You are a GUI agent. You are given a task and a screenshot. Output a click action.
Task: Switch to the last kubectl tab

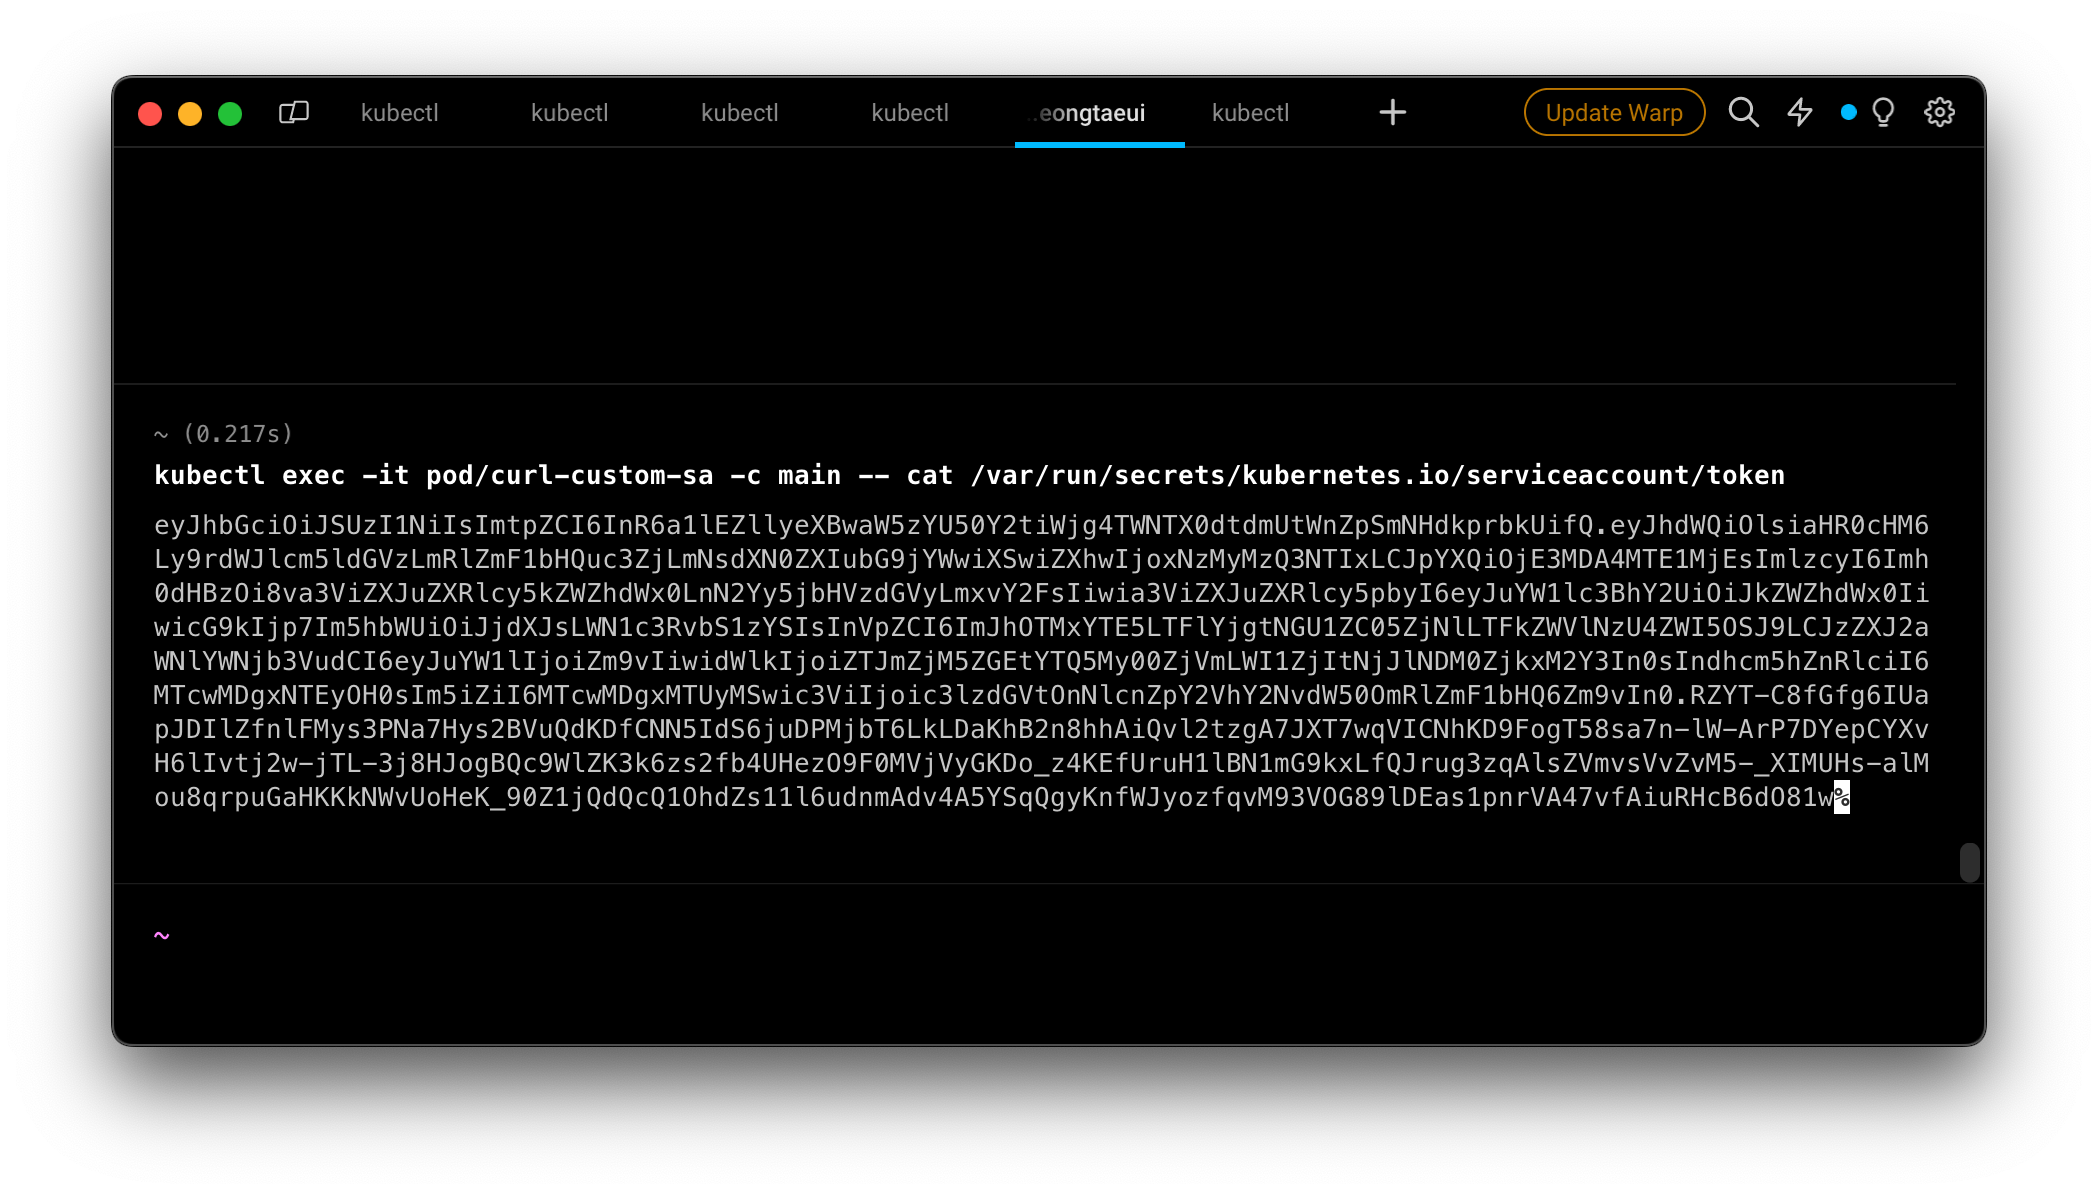(1250, 113)
